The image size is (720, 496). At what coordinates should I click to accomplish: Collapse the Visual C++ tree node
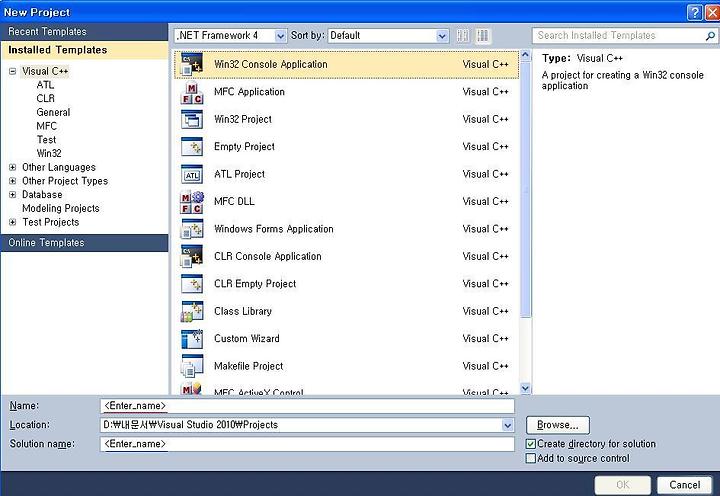coord(13,71)
